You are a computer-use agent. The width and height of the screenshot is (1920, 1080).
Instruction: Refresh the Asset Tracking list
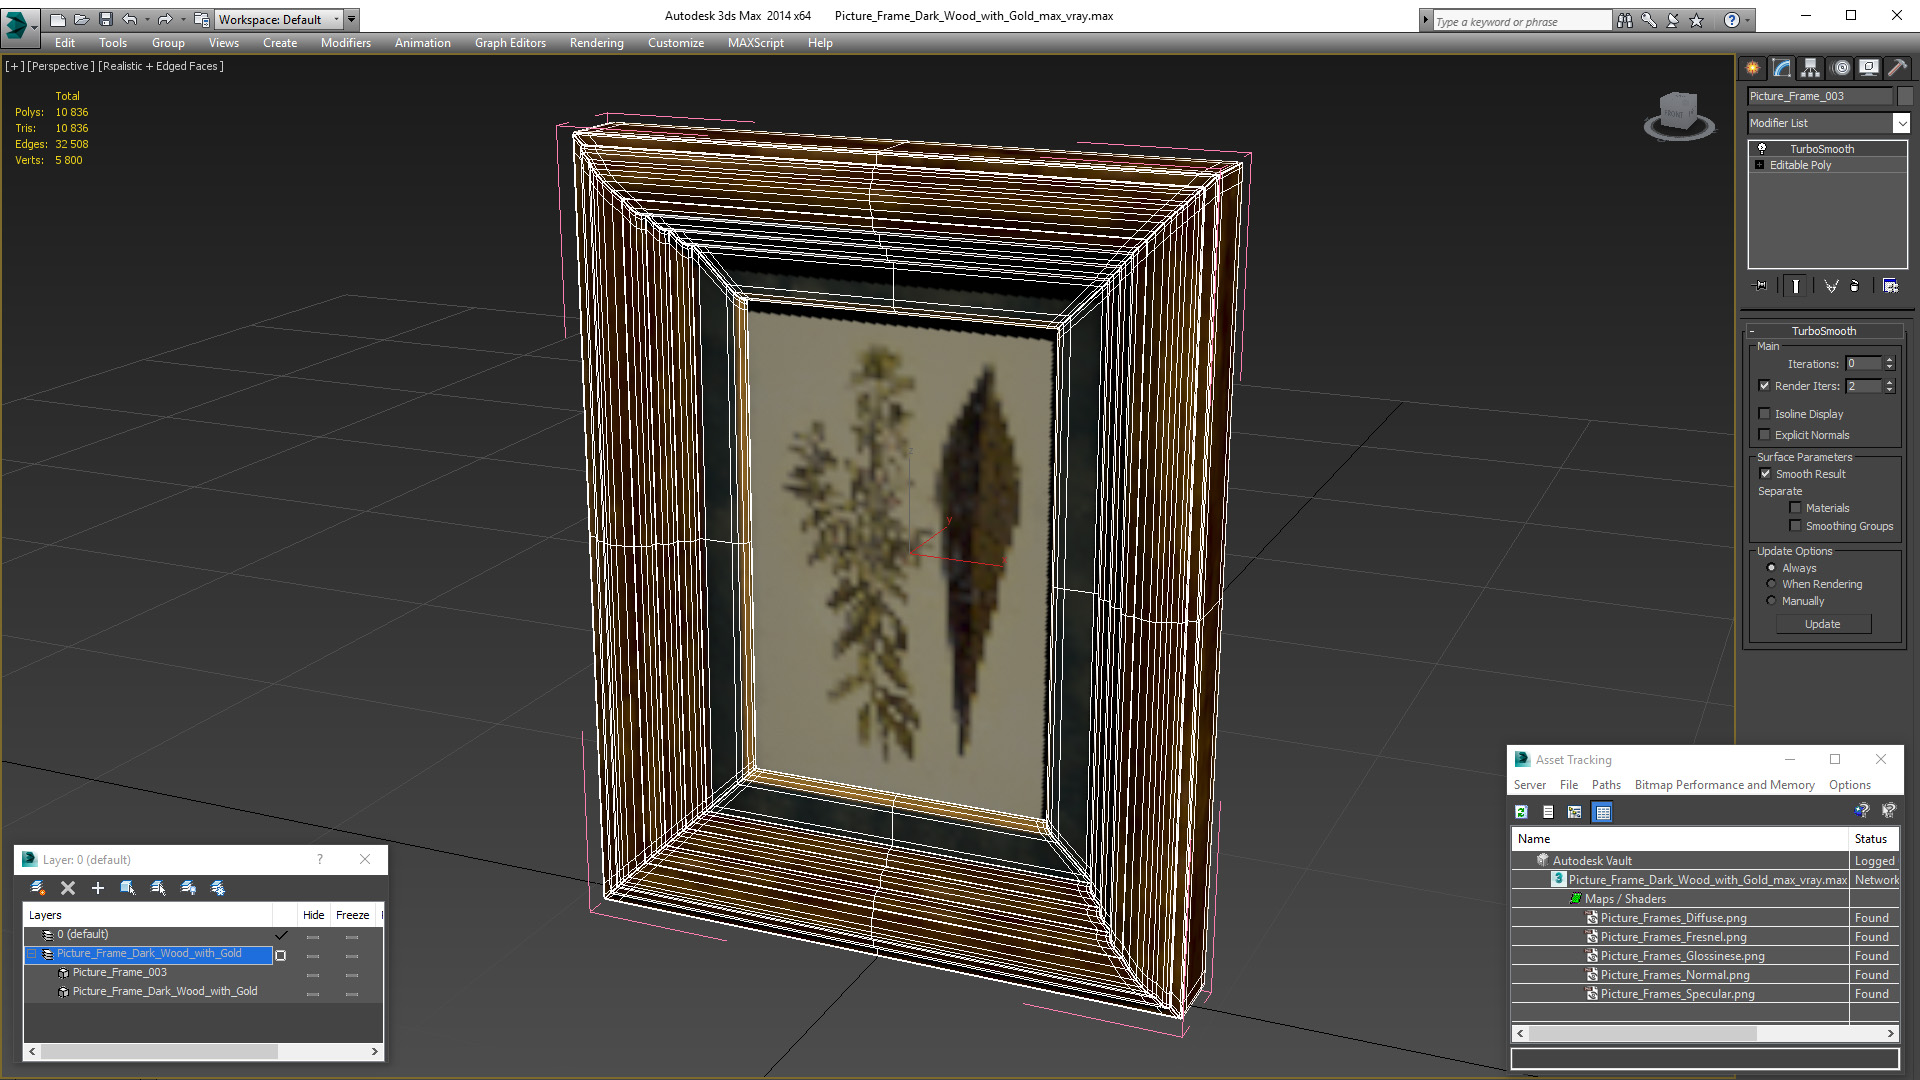[1521, 812]
